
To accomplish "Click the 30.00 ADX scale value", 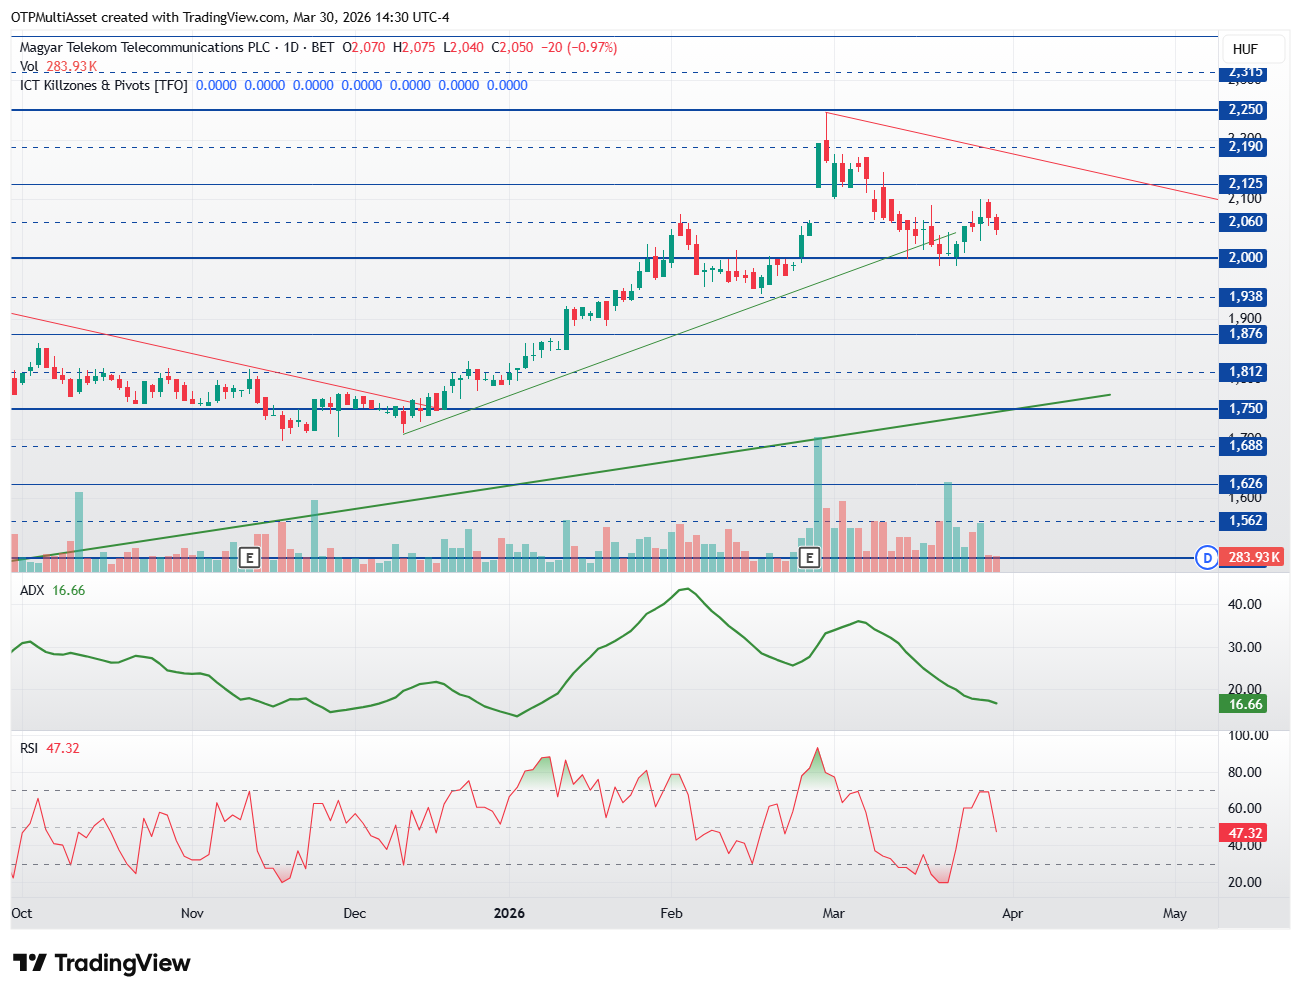I will [1245, 647].
